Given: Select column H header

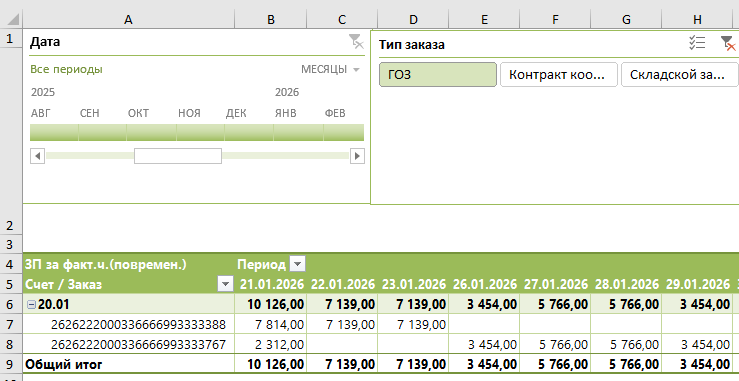Looking at the screenshot, I should click(697, 19).
